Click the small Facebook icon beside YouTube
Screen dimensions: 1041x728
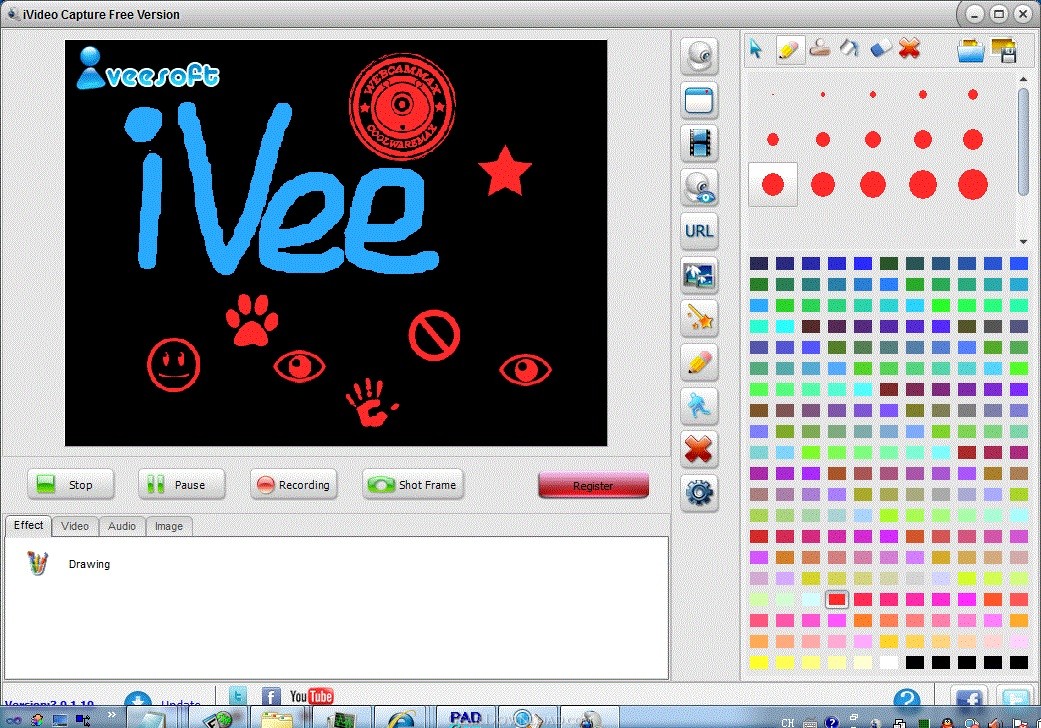pos(270,696)
